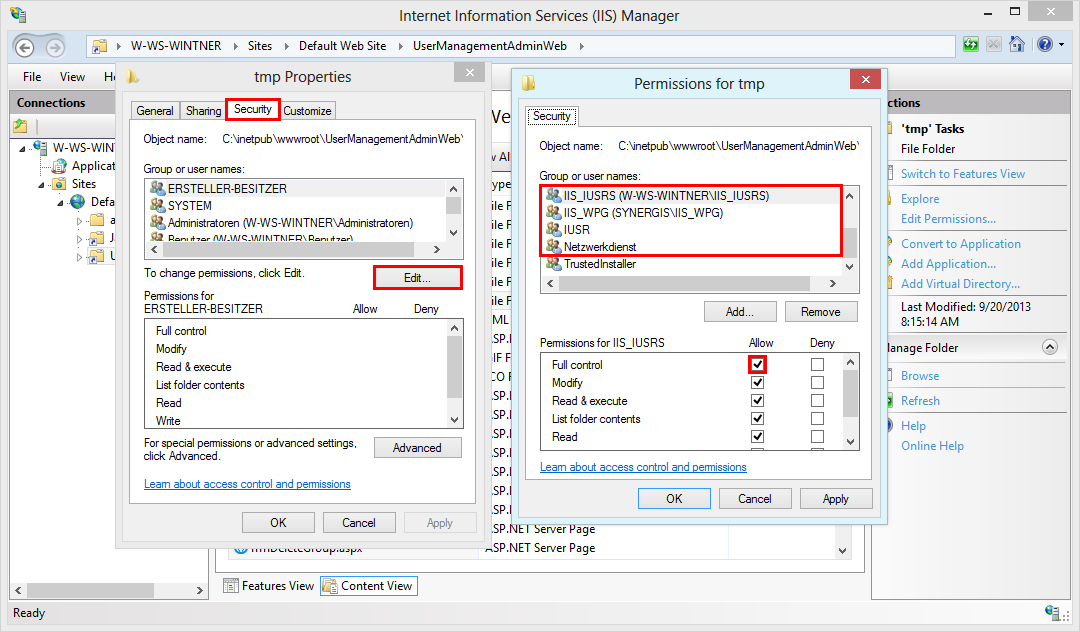Open the File menu
This screenshot has height=632, width=1080.
[31, 76]
